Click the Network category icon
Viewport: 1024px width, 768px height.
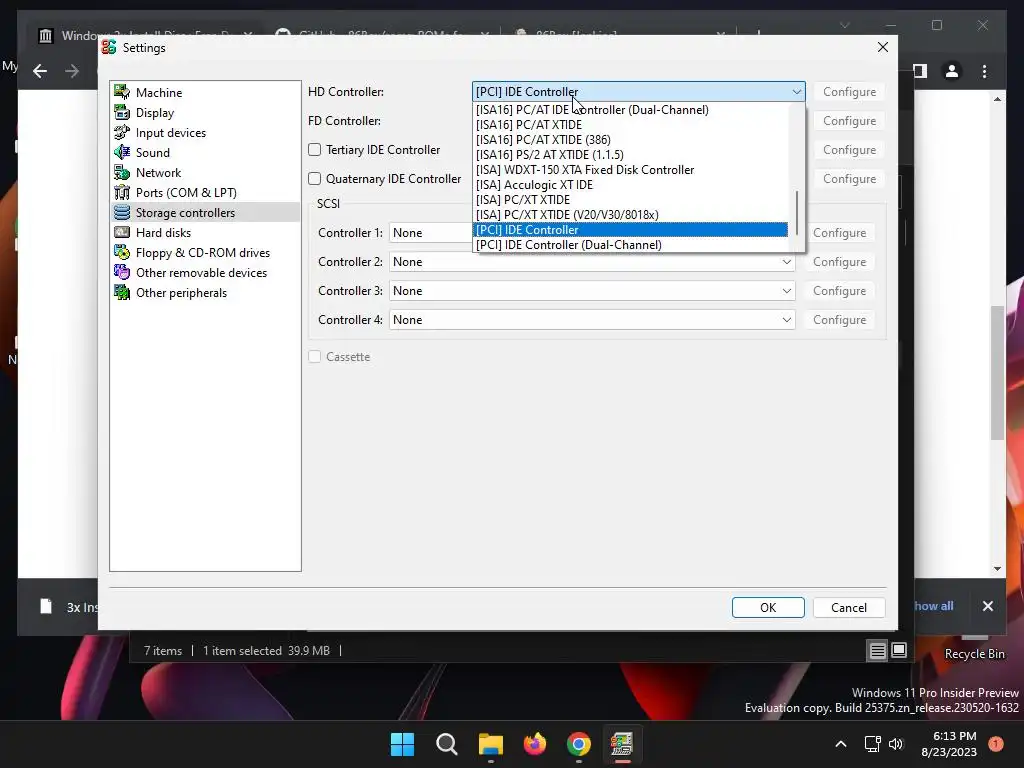point(122,172)
